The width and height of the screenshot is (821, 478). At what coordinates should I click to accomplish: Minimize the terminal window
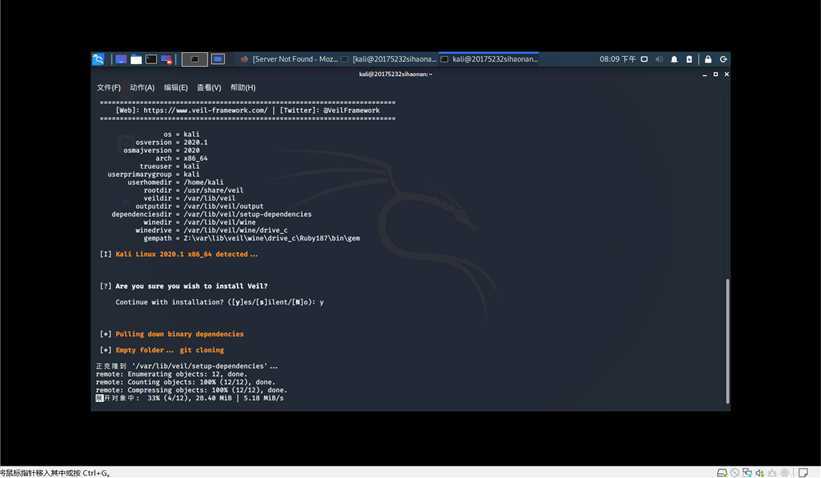(705, 75)
